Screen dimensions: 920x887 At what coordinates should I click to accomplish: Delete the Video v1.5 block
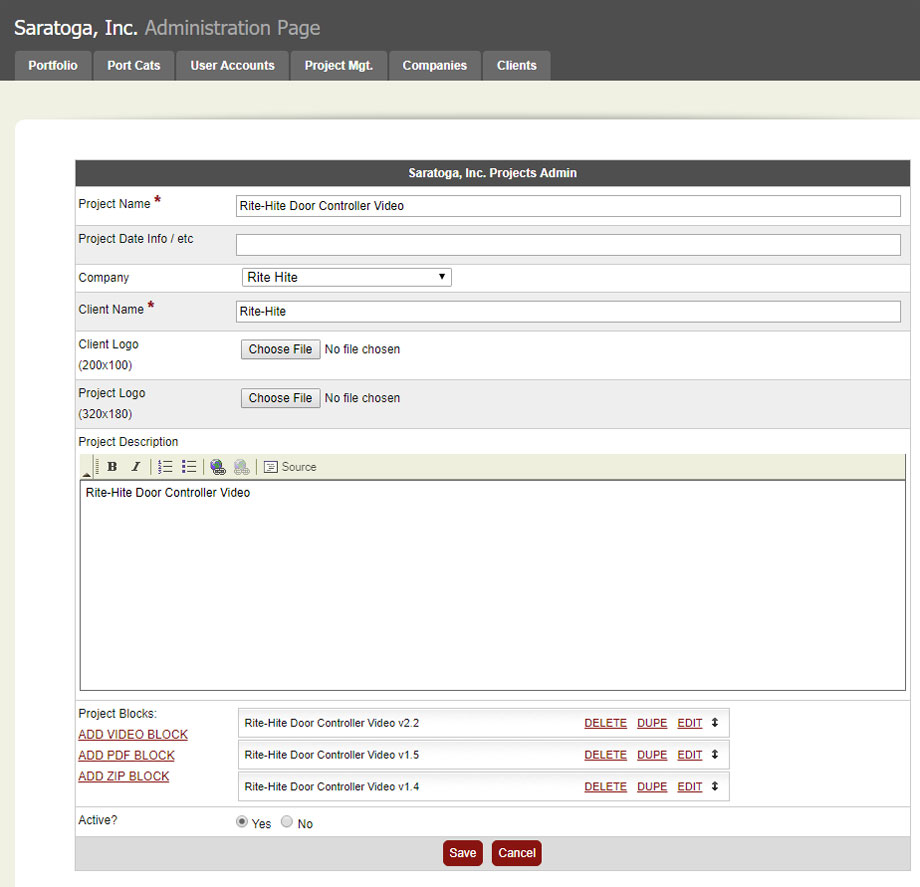point(606,755)
